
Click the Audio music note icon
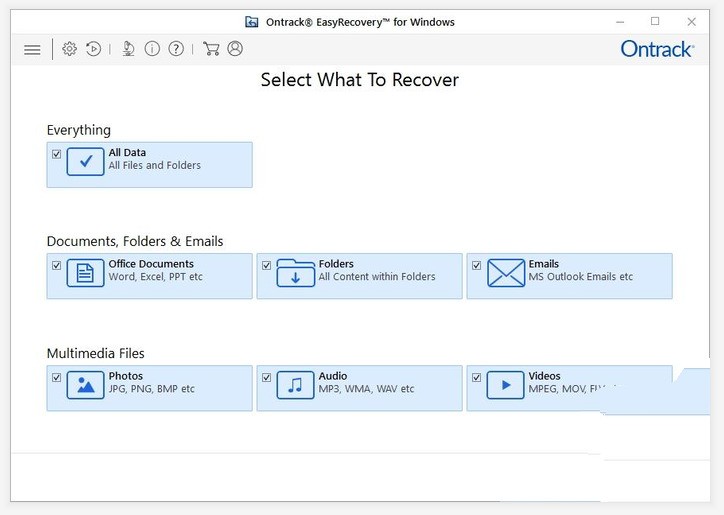coord(296,385)
